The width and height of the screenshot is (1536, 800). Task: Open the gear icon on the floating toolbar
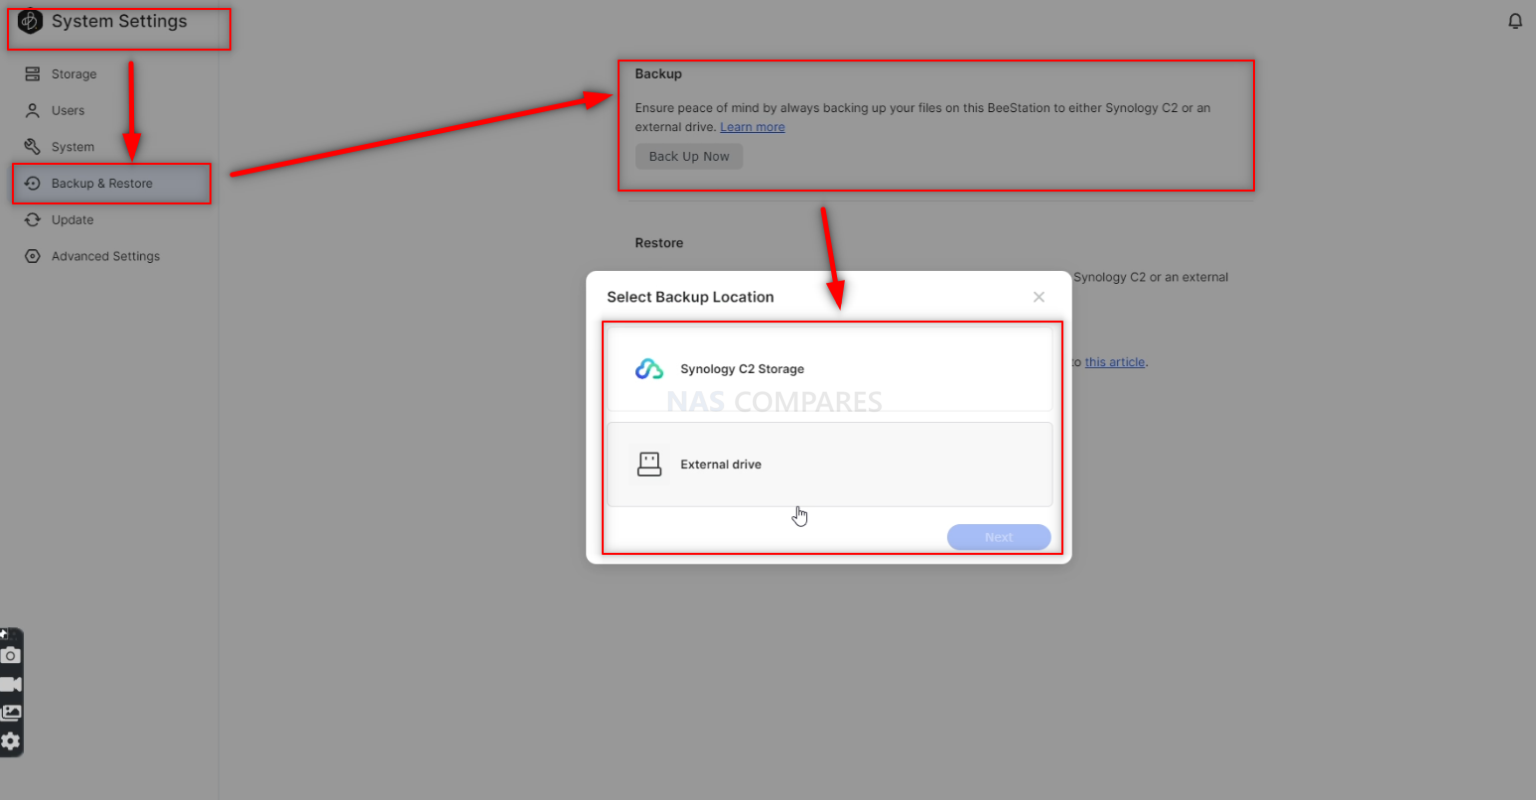coord(10,741)
